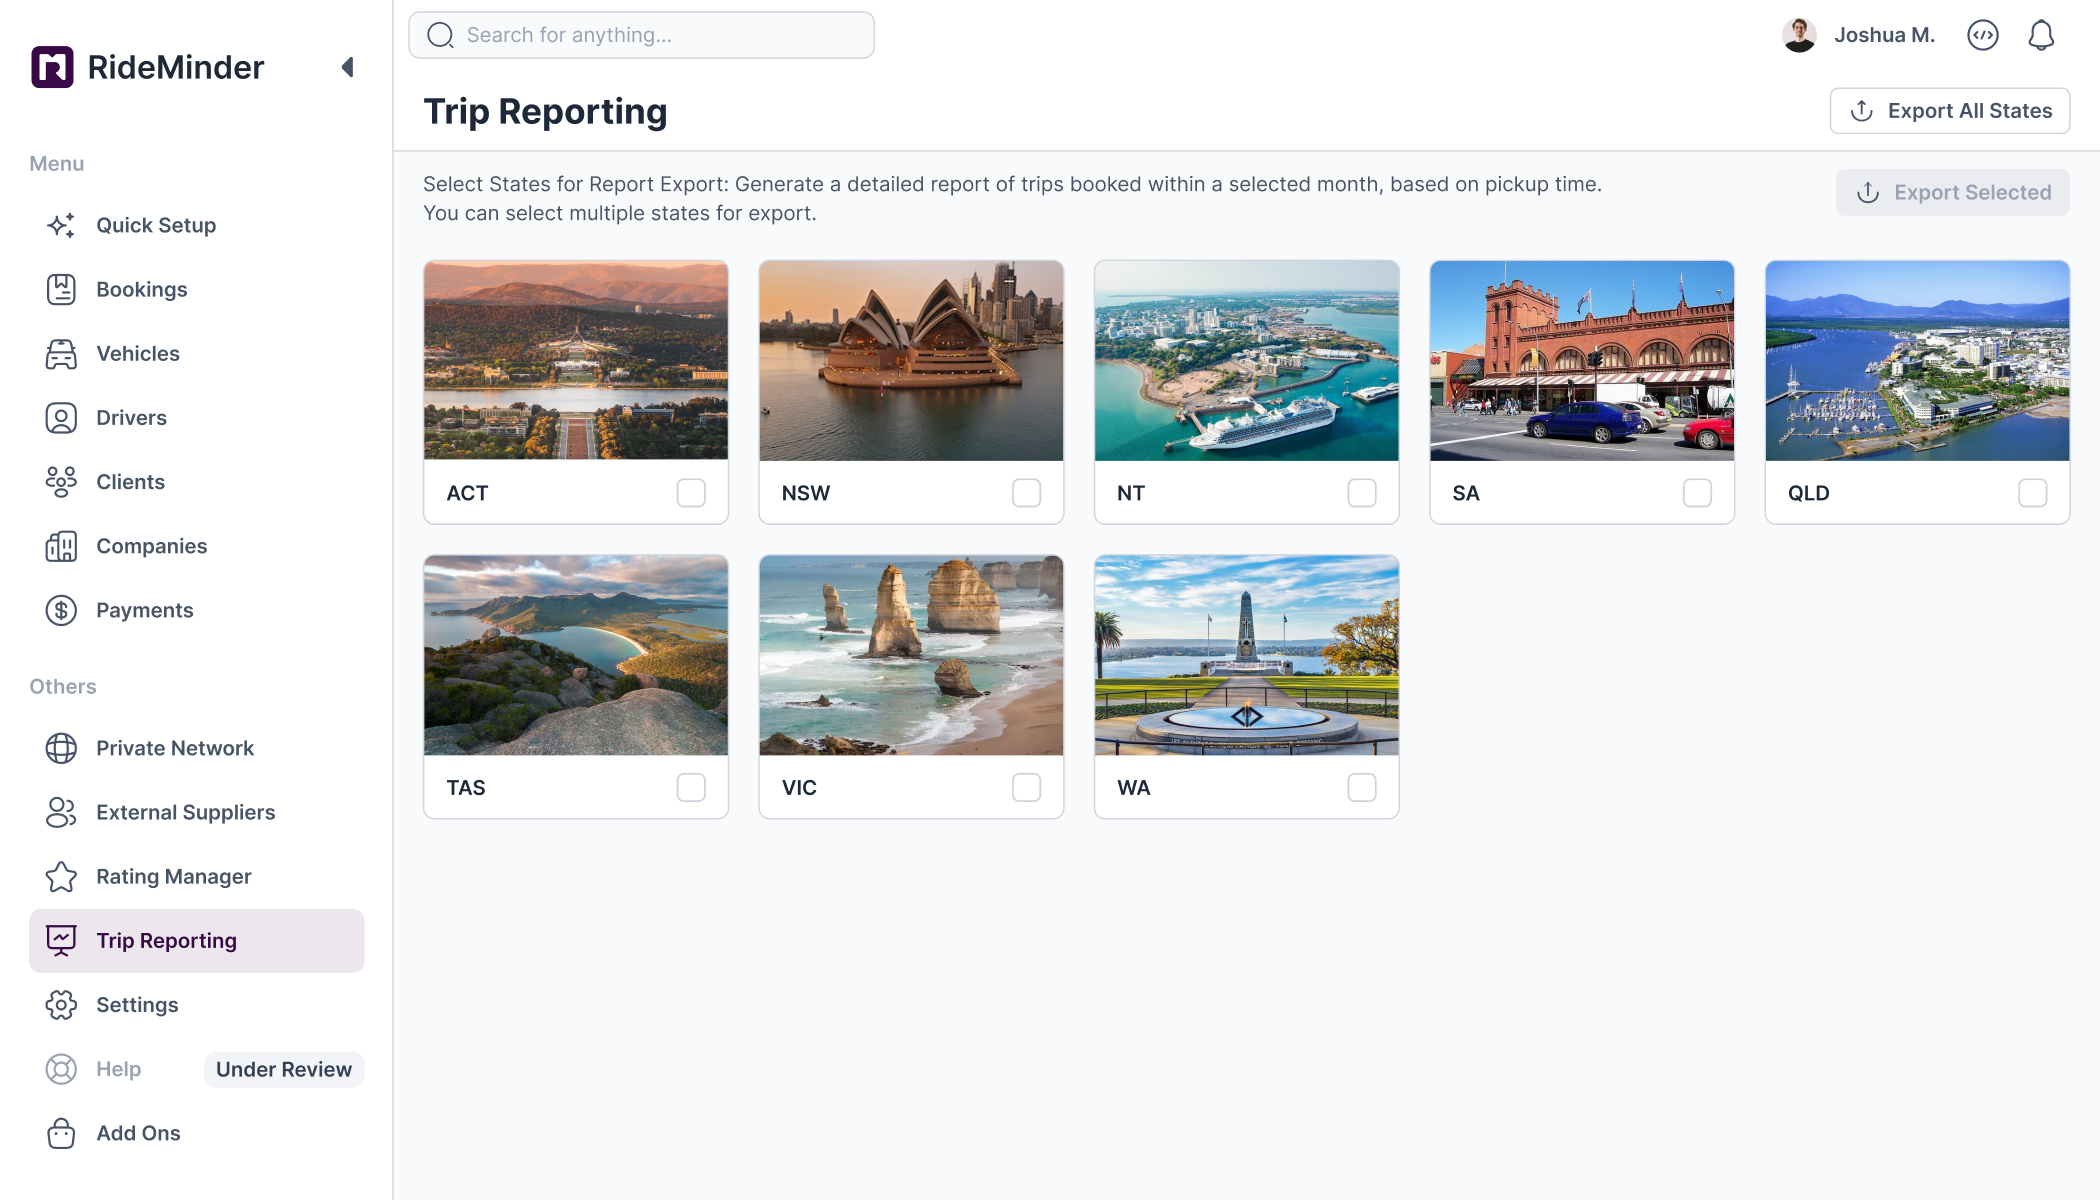Select Trip Reporting menu item
The width and height of the screenshot is (2100, 1200).
[197, 940]
